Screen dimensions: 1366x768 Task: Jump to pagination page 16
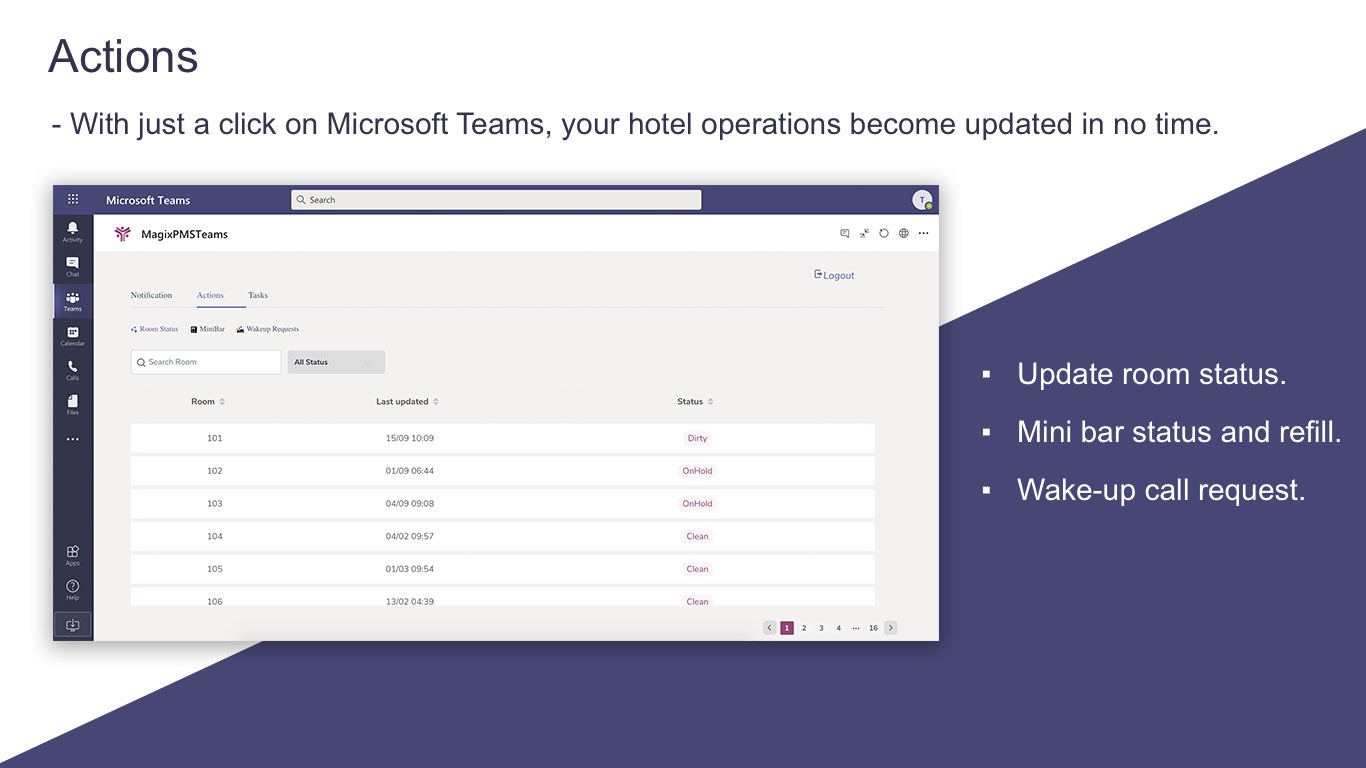873,628
